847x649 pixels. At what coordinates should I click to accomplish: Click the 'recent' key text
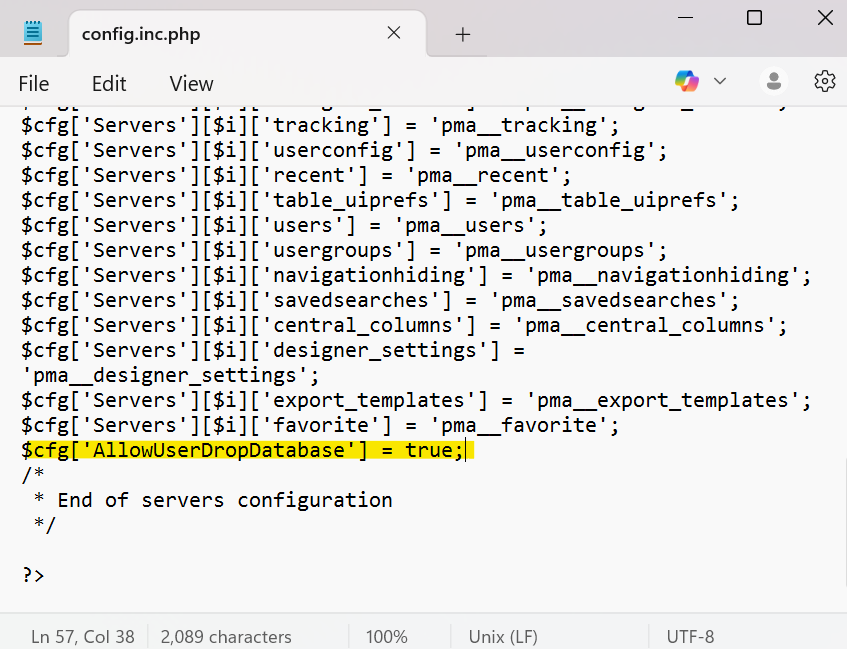(314, 175)
